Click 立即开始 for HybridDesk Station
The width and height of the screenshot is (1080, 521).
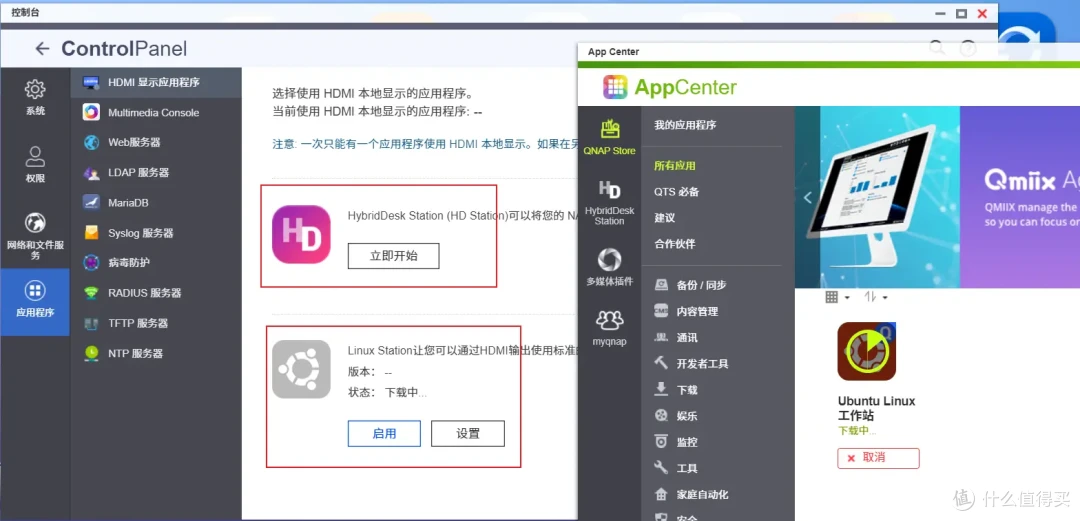(393, 256)
